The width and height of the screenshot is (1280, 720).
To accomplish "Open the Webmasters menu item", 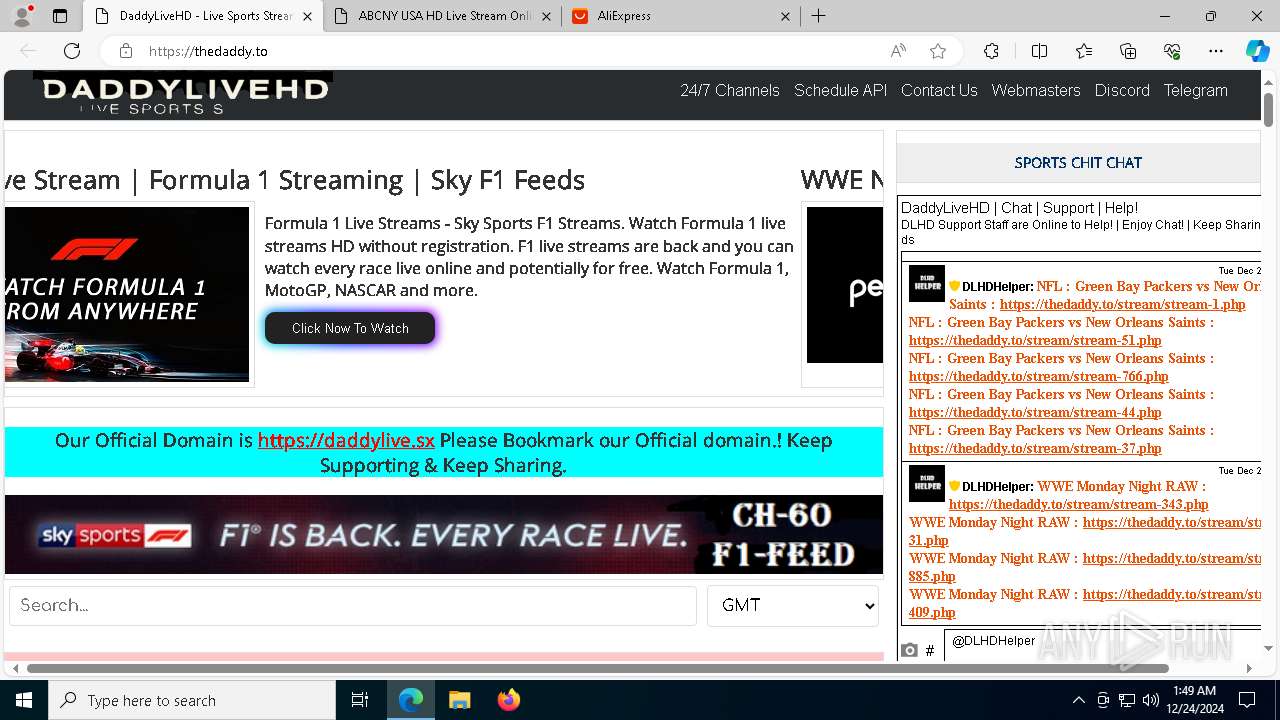I will click(x=1036, y=90).
